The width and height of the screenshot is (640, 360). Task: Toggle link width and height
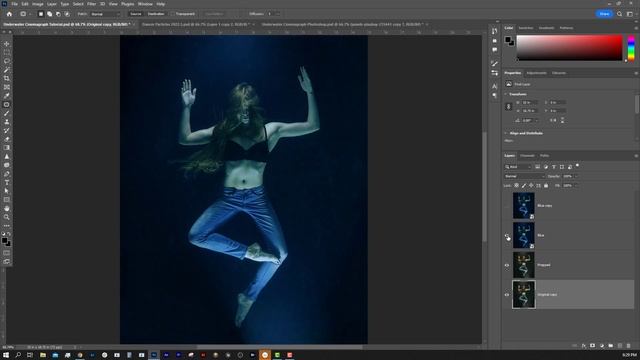(509, 107)
